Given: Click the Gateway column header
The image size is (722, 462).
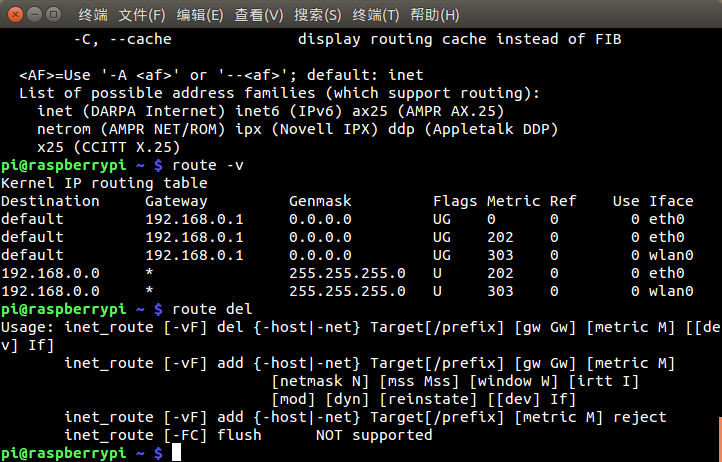Looking at the screenshot, I should 176,201.
